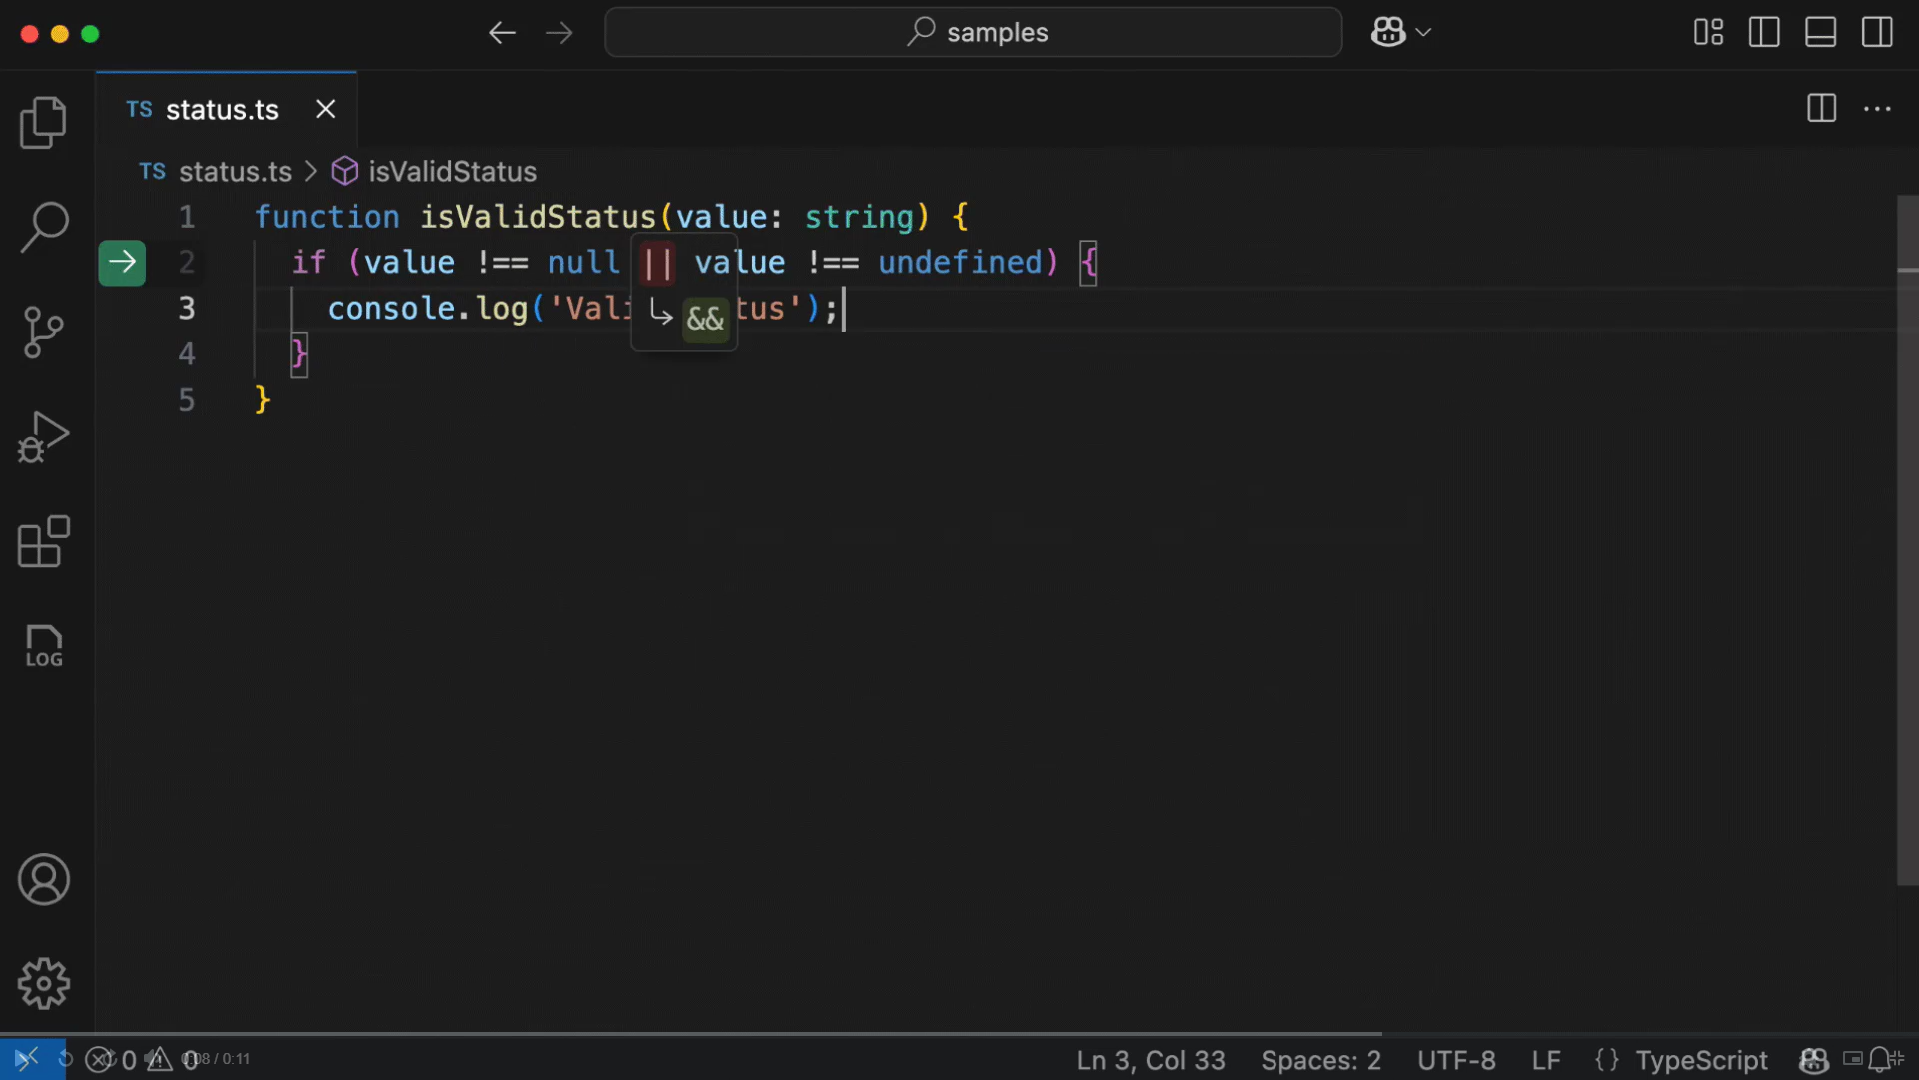Open the errors and warnings count in status bar
The width and height of the screenshot is (1919, 1080).
coord(142,1060)
